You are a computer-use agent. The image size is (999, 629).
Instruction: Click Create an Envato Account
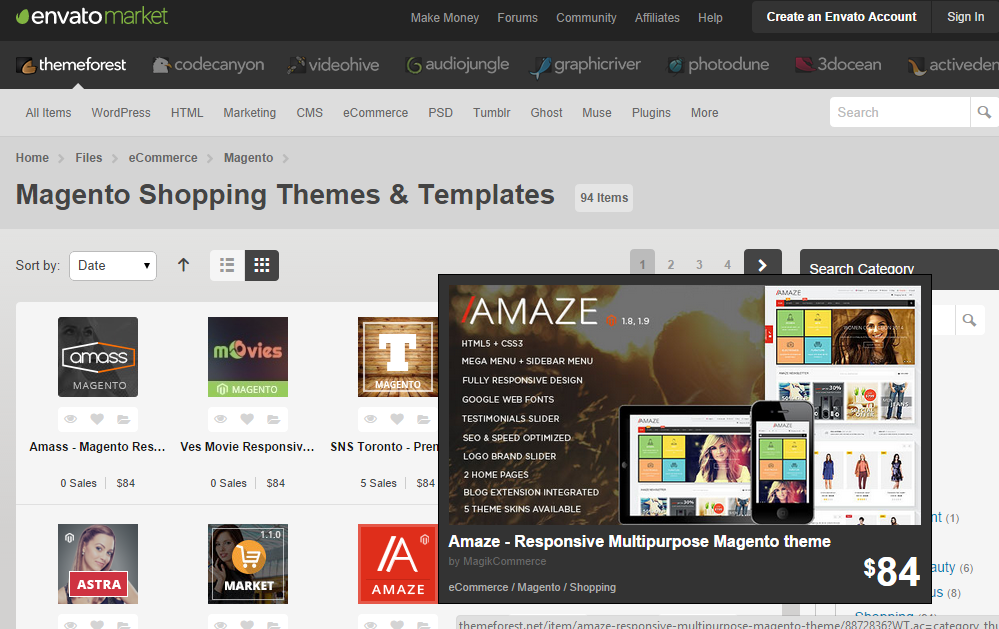tap(841, 17)
